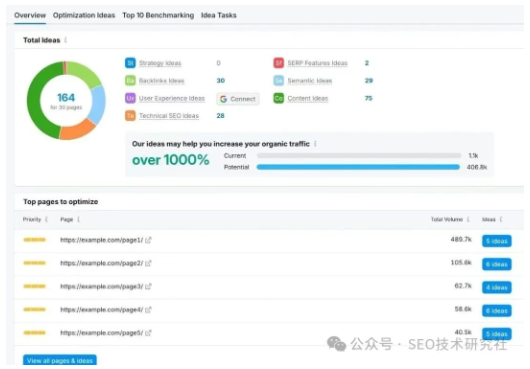Click the info icon next to Total Ideas
530x369 pixels.
coord(66,40)
